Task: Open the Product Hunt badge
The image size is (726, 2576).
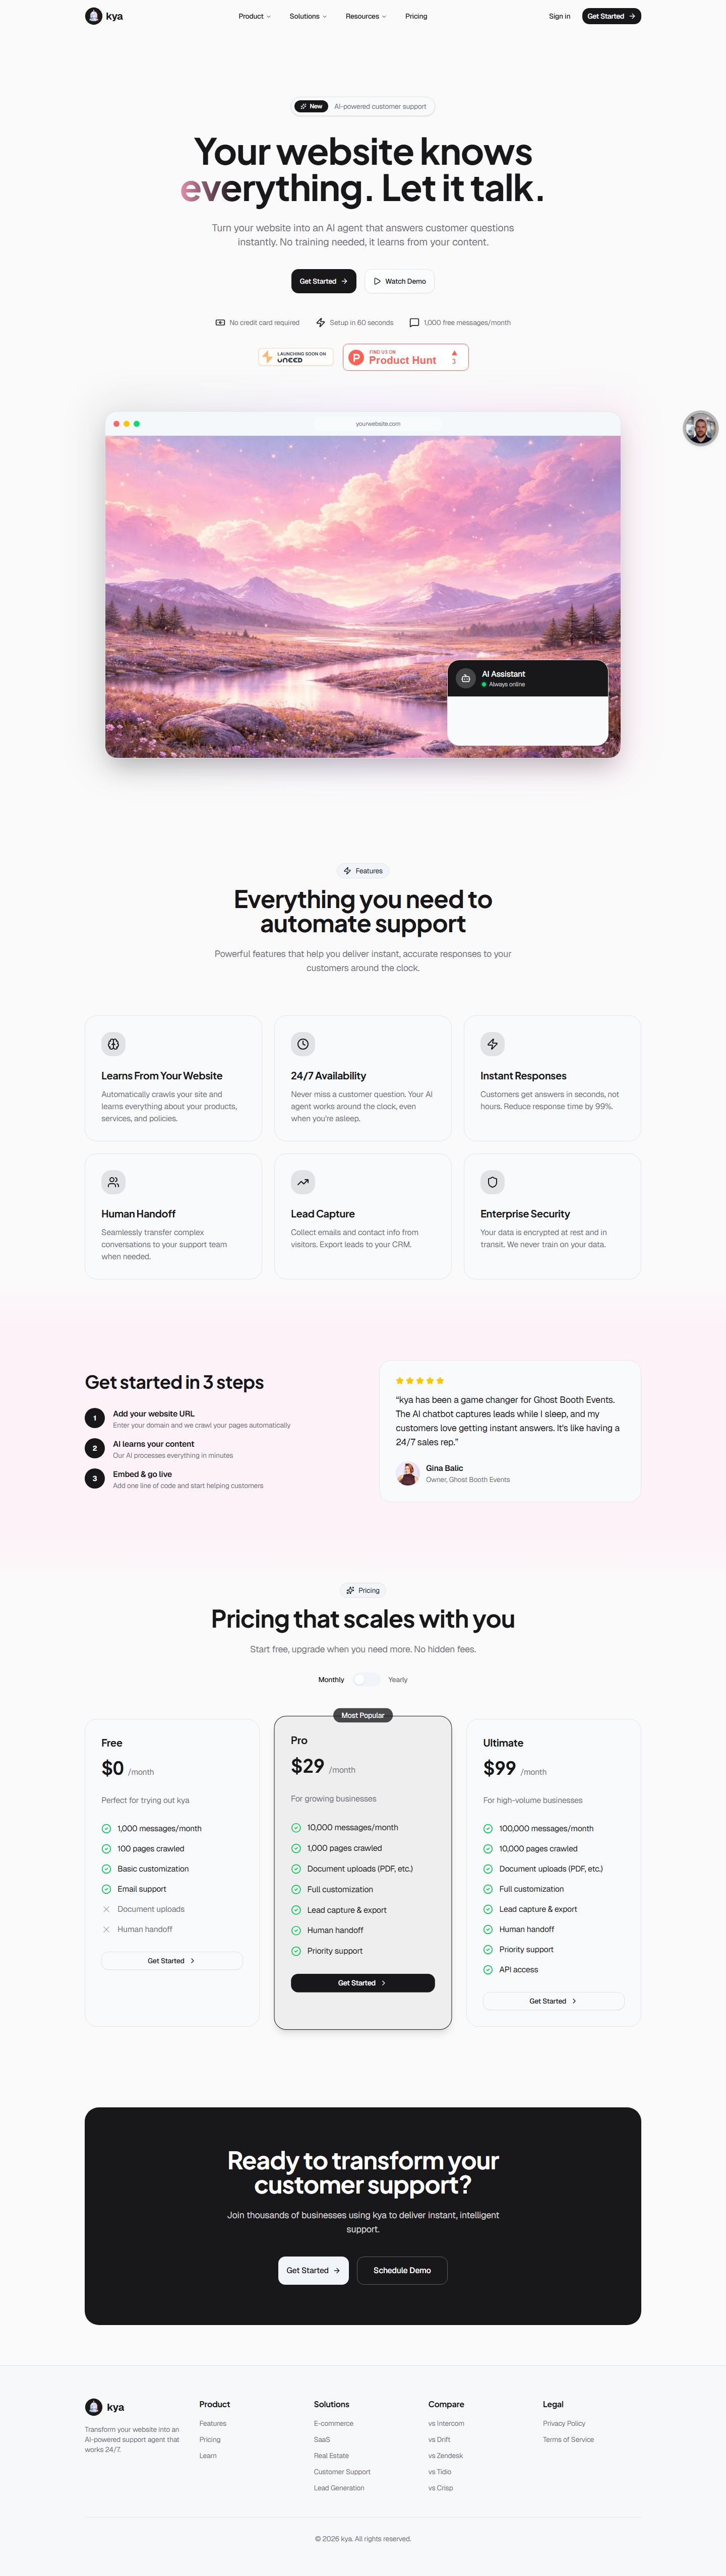Action: point(405,357)
